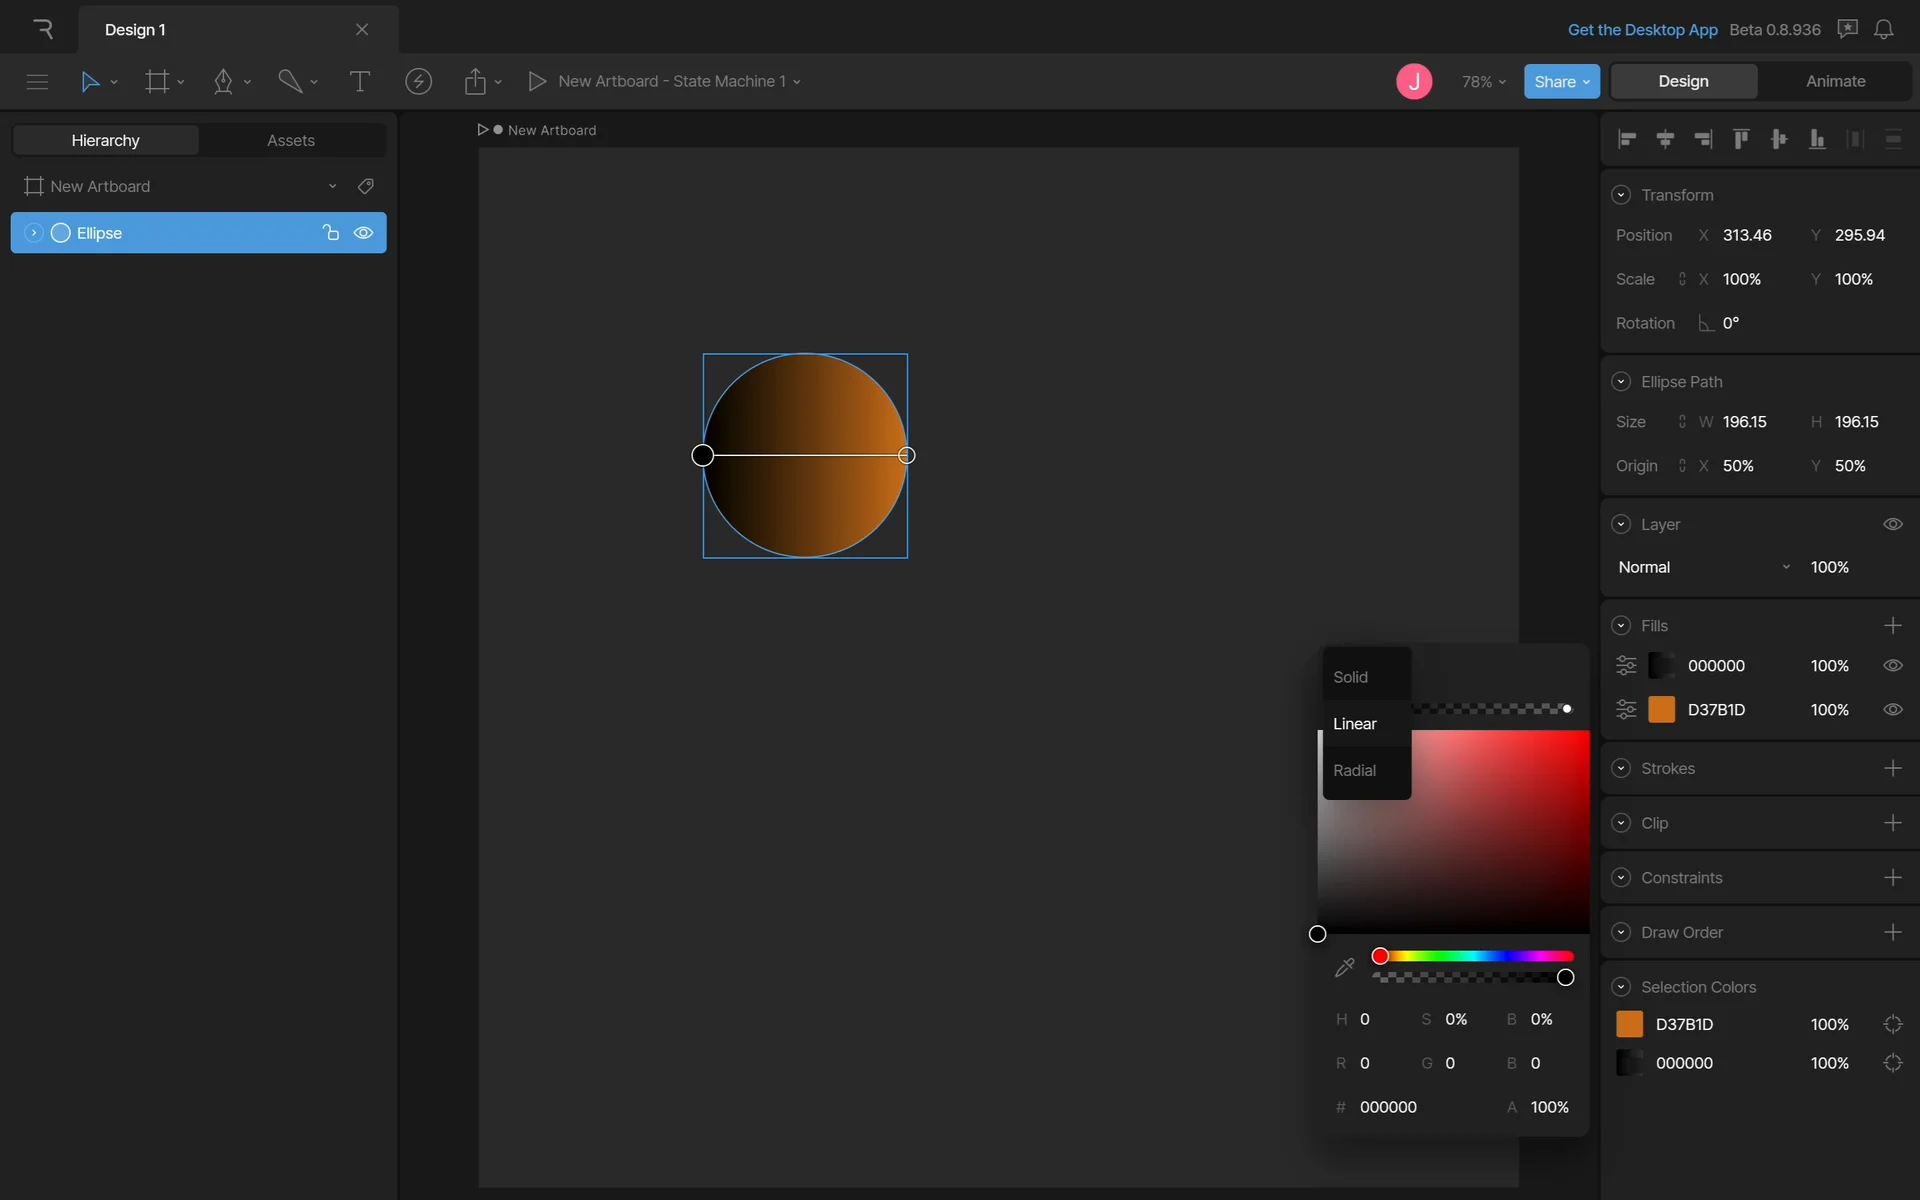Click the Artboard tool icon

[x=157, y=81]
